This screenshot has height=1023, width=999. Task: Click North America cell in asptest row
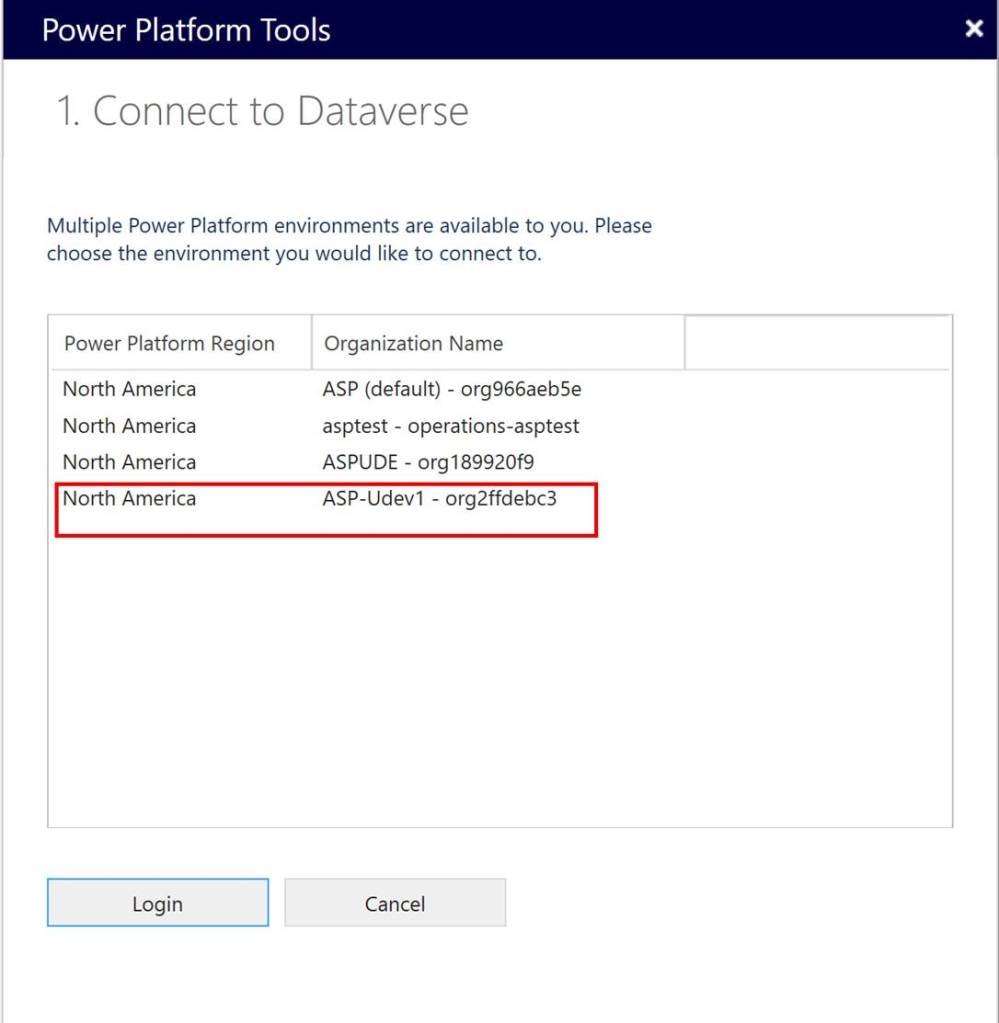pyautogui.click(x=129, y=426)
